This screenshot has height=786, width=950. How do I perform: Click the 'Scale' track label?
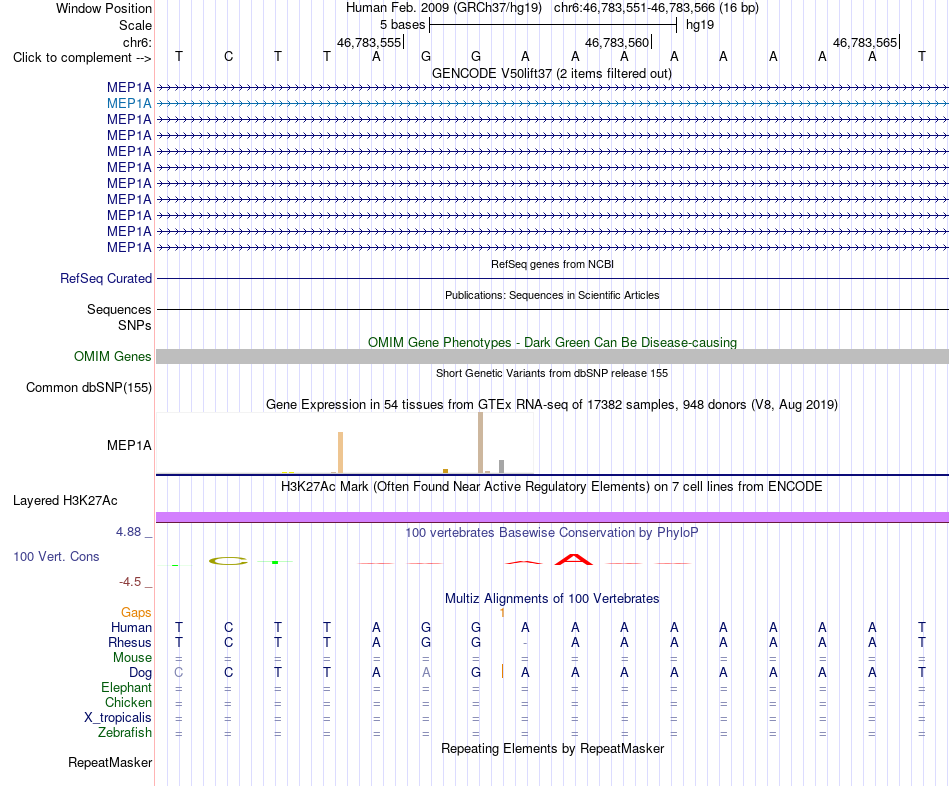point(136,25)
